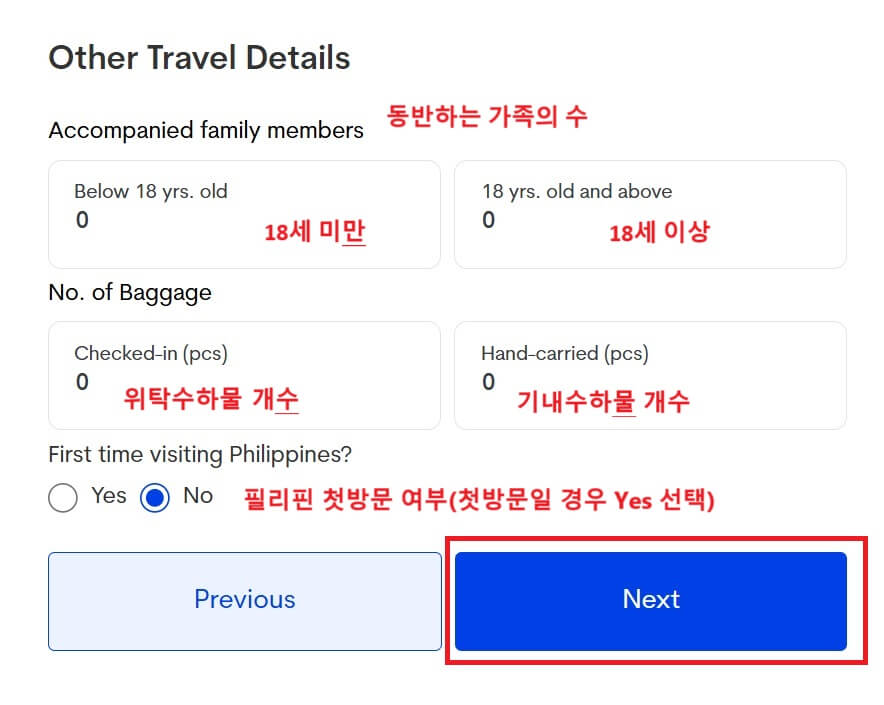This screenshot has height=705, width=884.
Task: Click the 'Below 18 yrs. old' input field
Action: point(244,214)
